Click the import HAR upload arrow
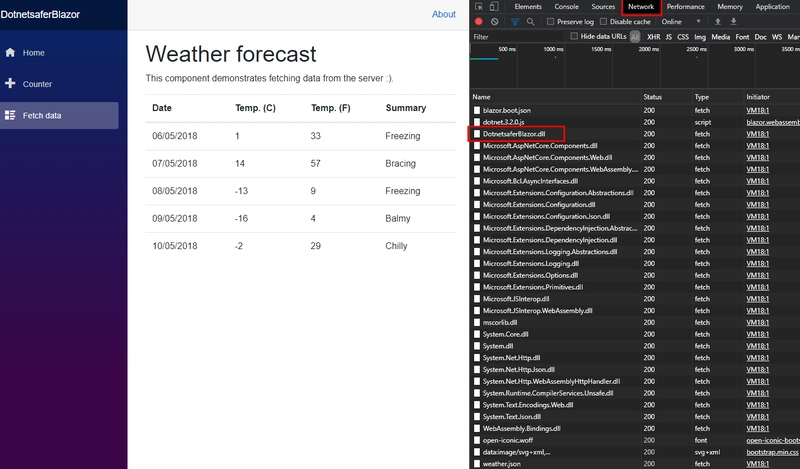This screenshot has height=469, width=800. click(x=718, y=21)
